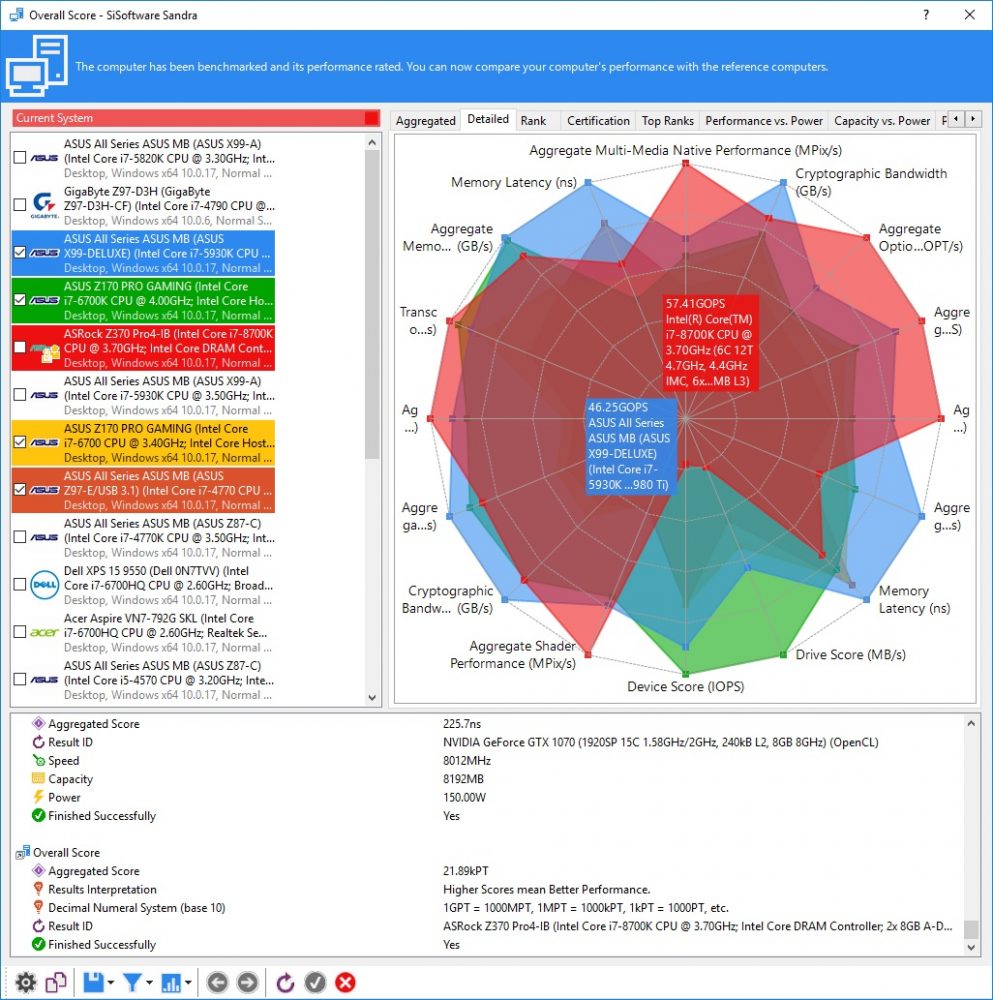Switch to the Aggregated tab
993x1000 pixels.
[x=425, y=121]
